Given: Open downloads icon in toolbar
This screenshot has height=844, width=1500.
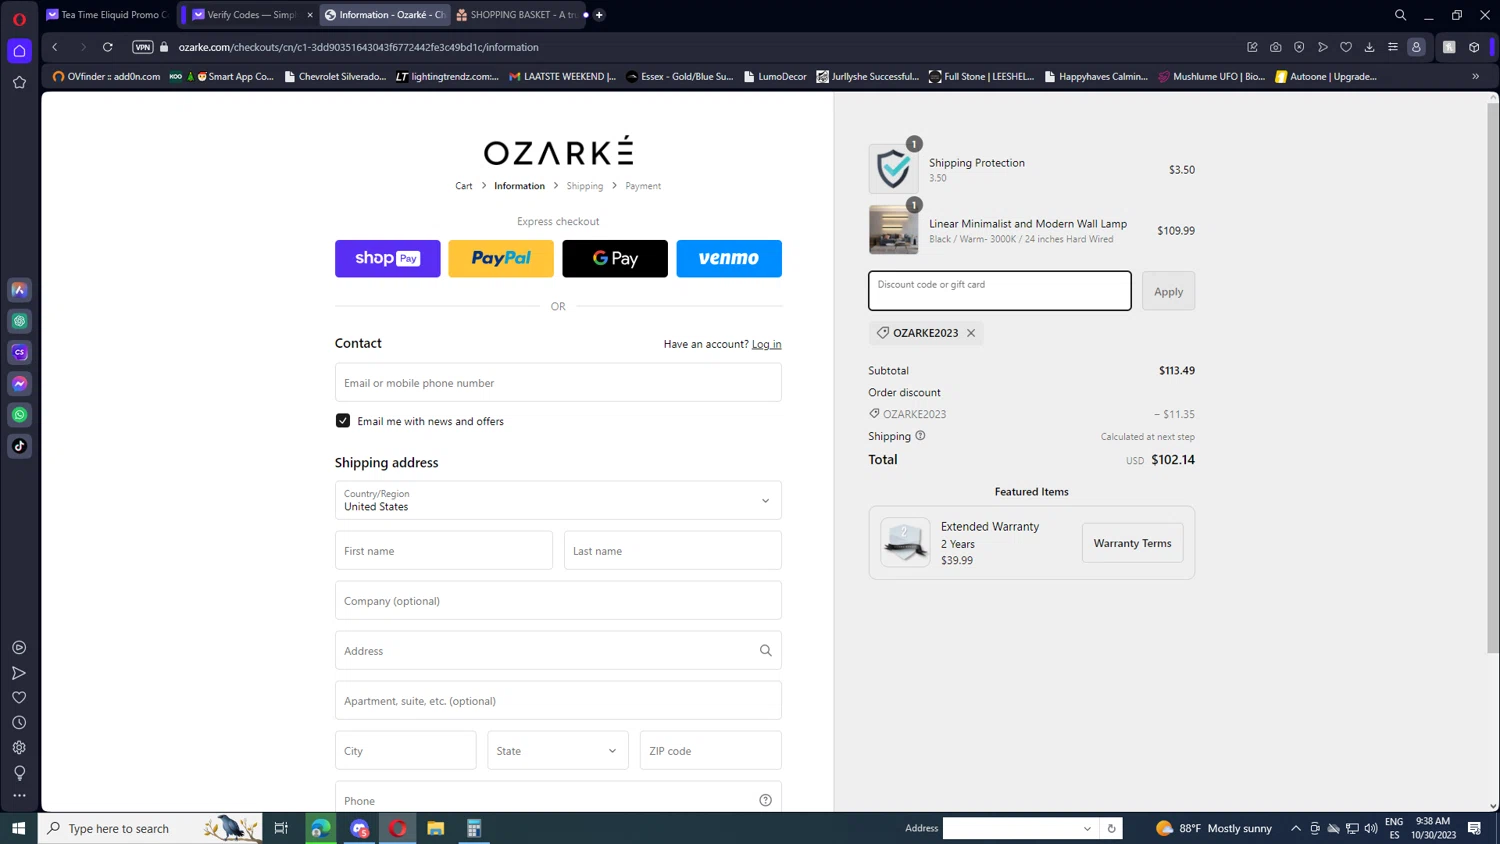Looking at the screenshot, I should click(1370, 47).
